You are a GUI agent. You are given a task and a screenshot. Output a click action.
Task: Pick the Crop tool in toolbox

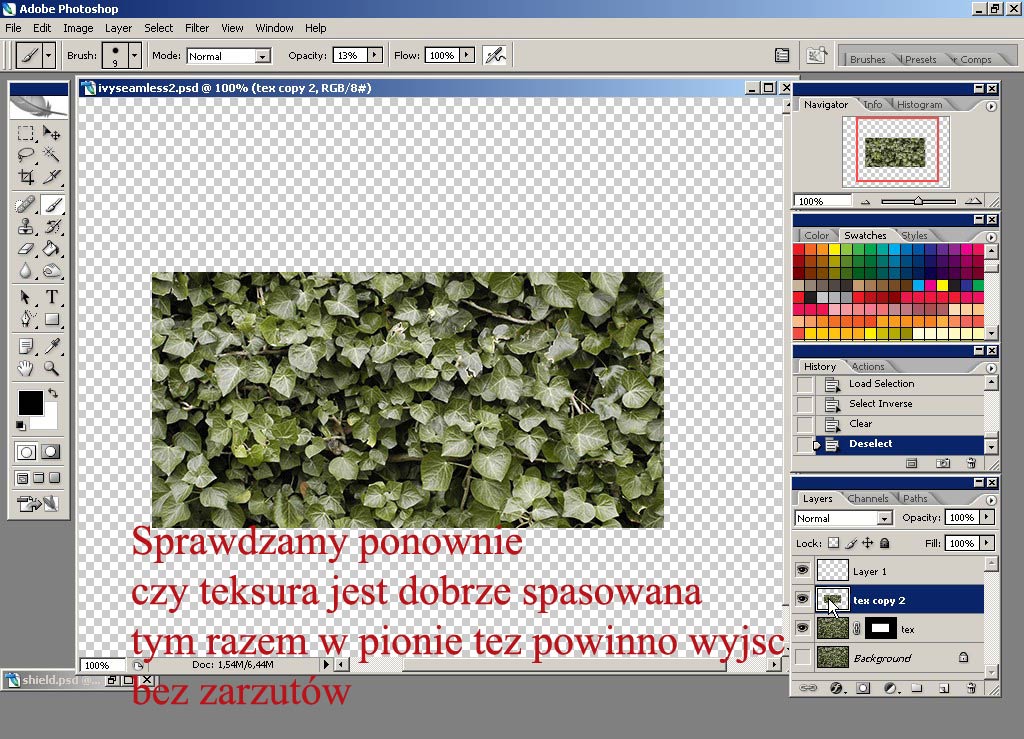pos(26,177)
